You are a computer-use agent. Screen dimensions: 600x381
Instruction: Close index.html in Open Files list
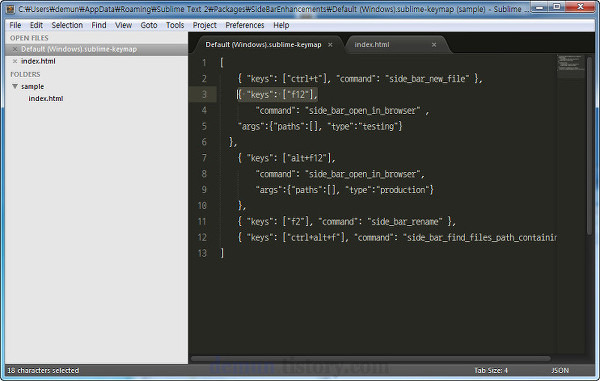pyautogui.click(x=15, y=61)
